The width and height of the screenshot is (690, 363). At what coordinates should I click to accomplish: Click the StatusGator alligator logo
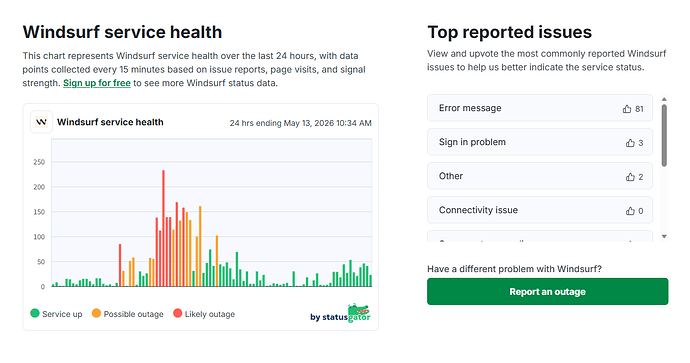[359, 312]
